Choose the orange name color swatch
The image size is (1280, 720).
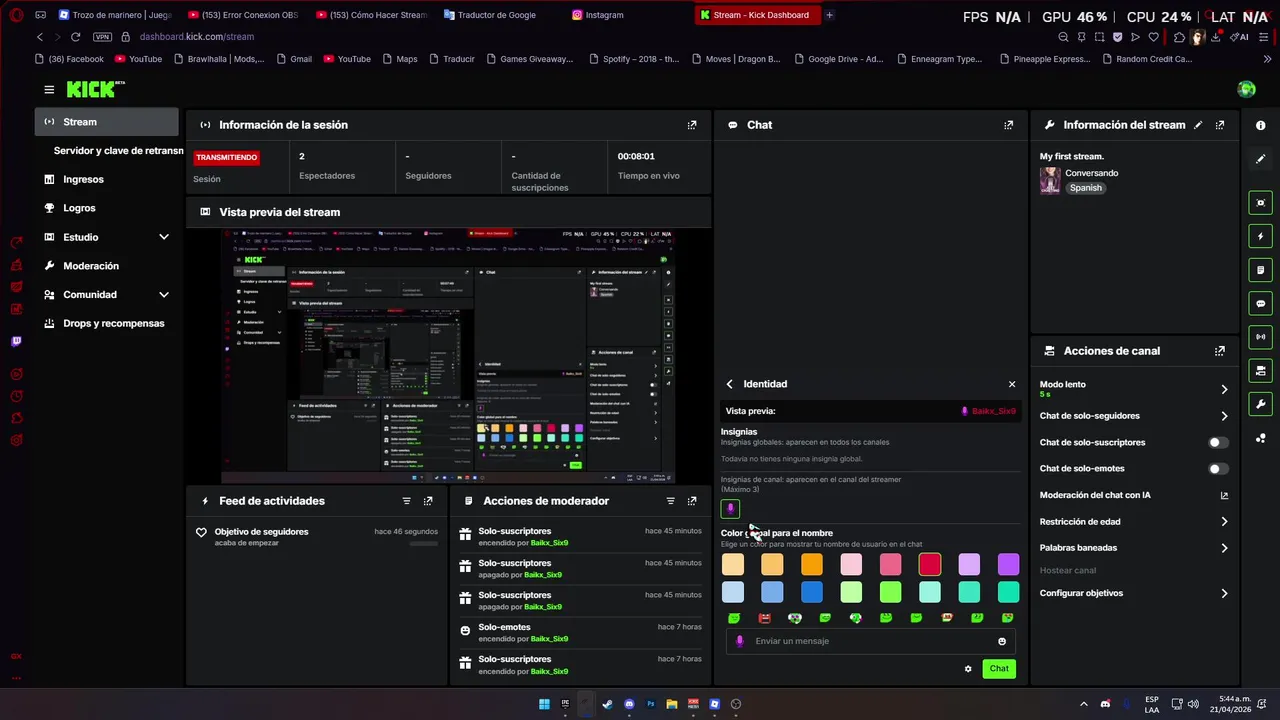click(x=812, y=565)
